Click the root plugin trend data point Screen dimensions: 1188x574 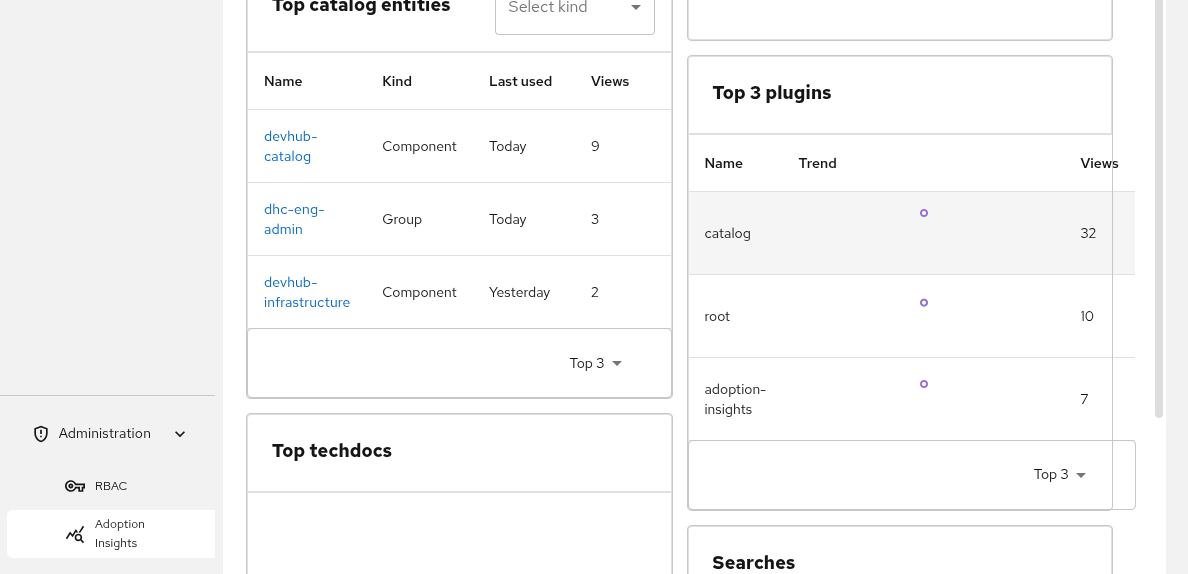pyautogui.click(x=924, y=302)
